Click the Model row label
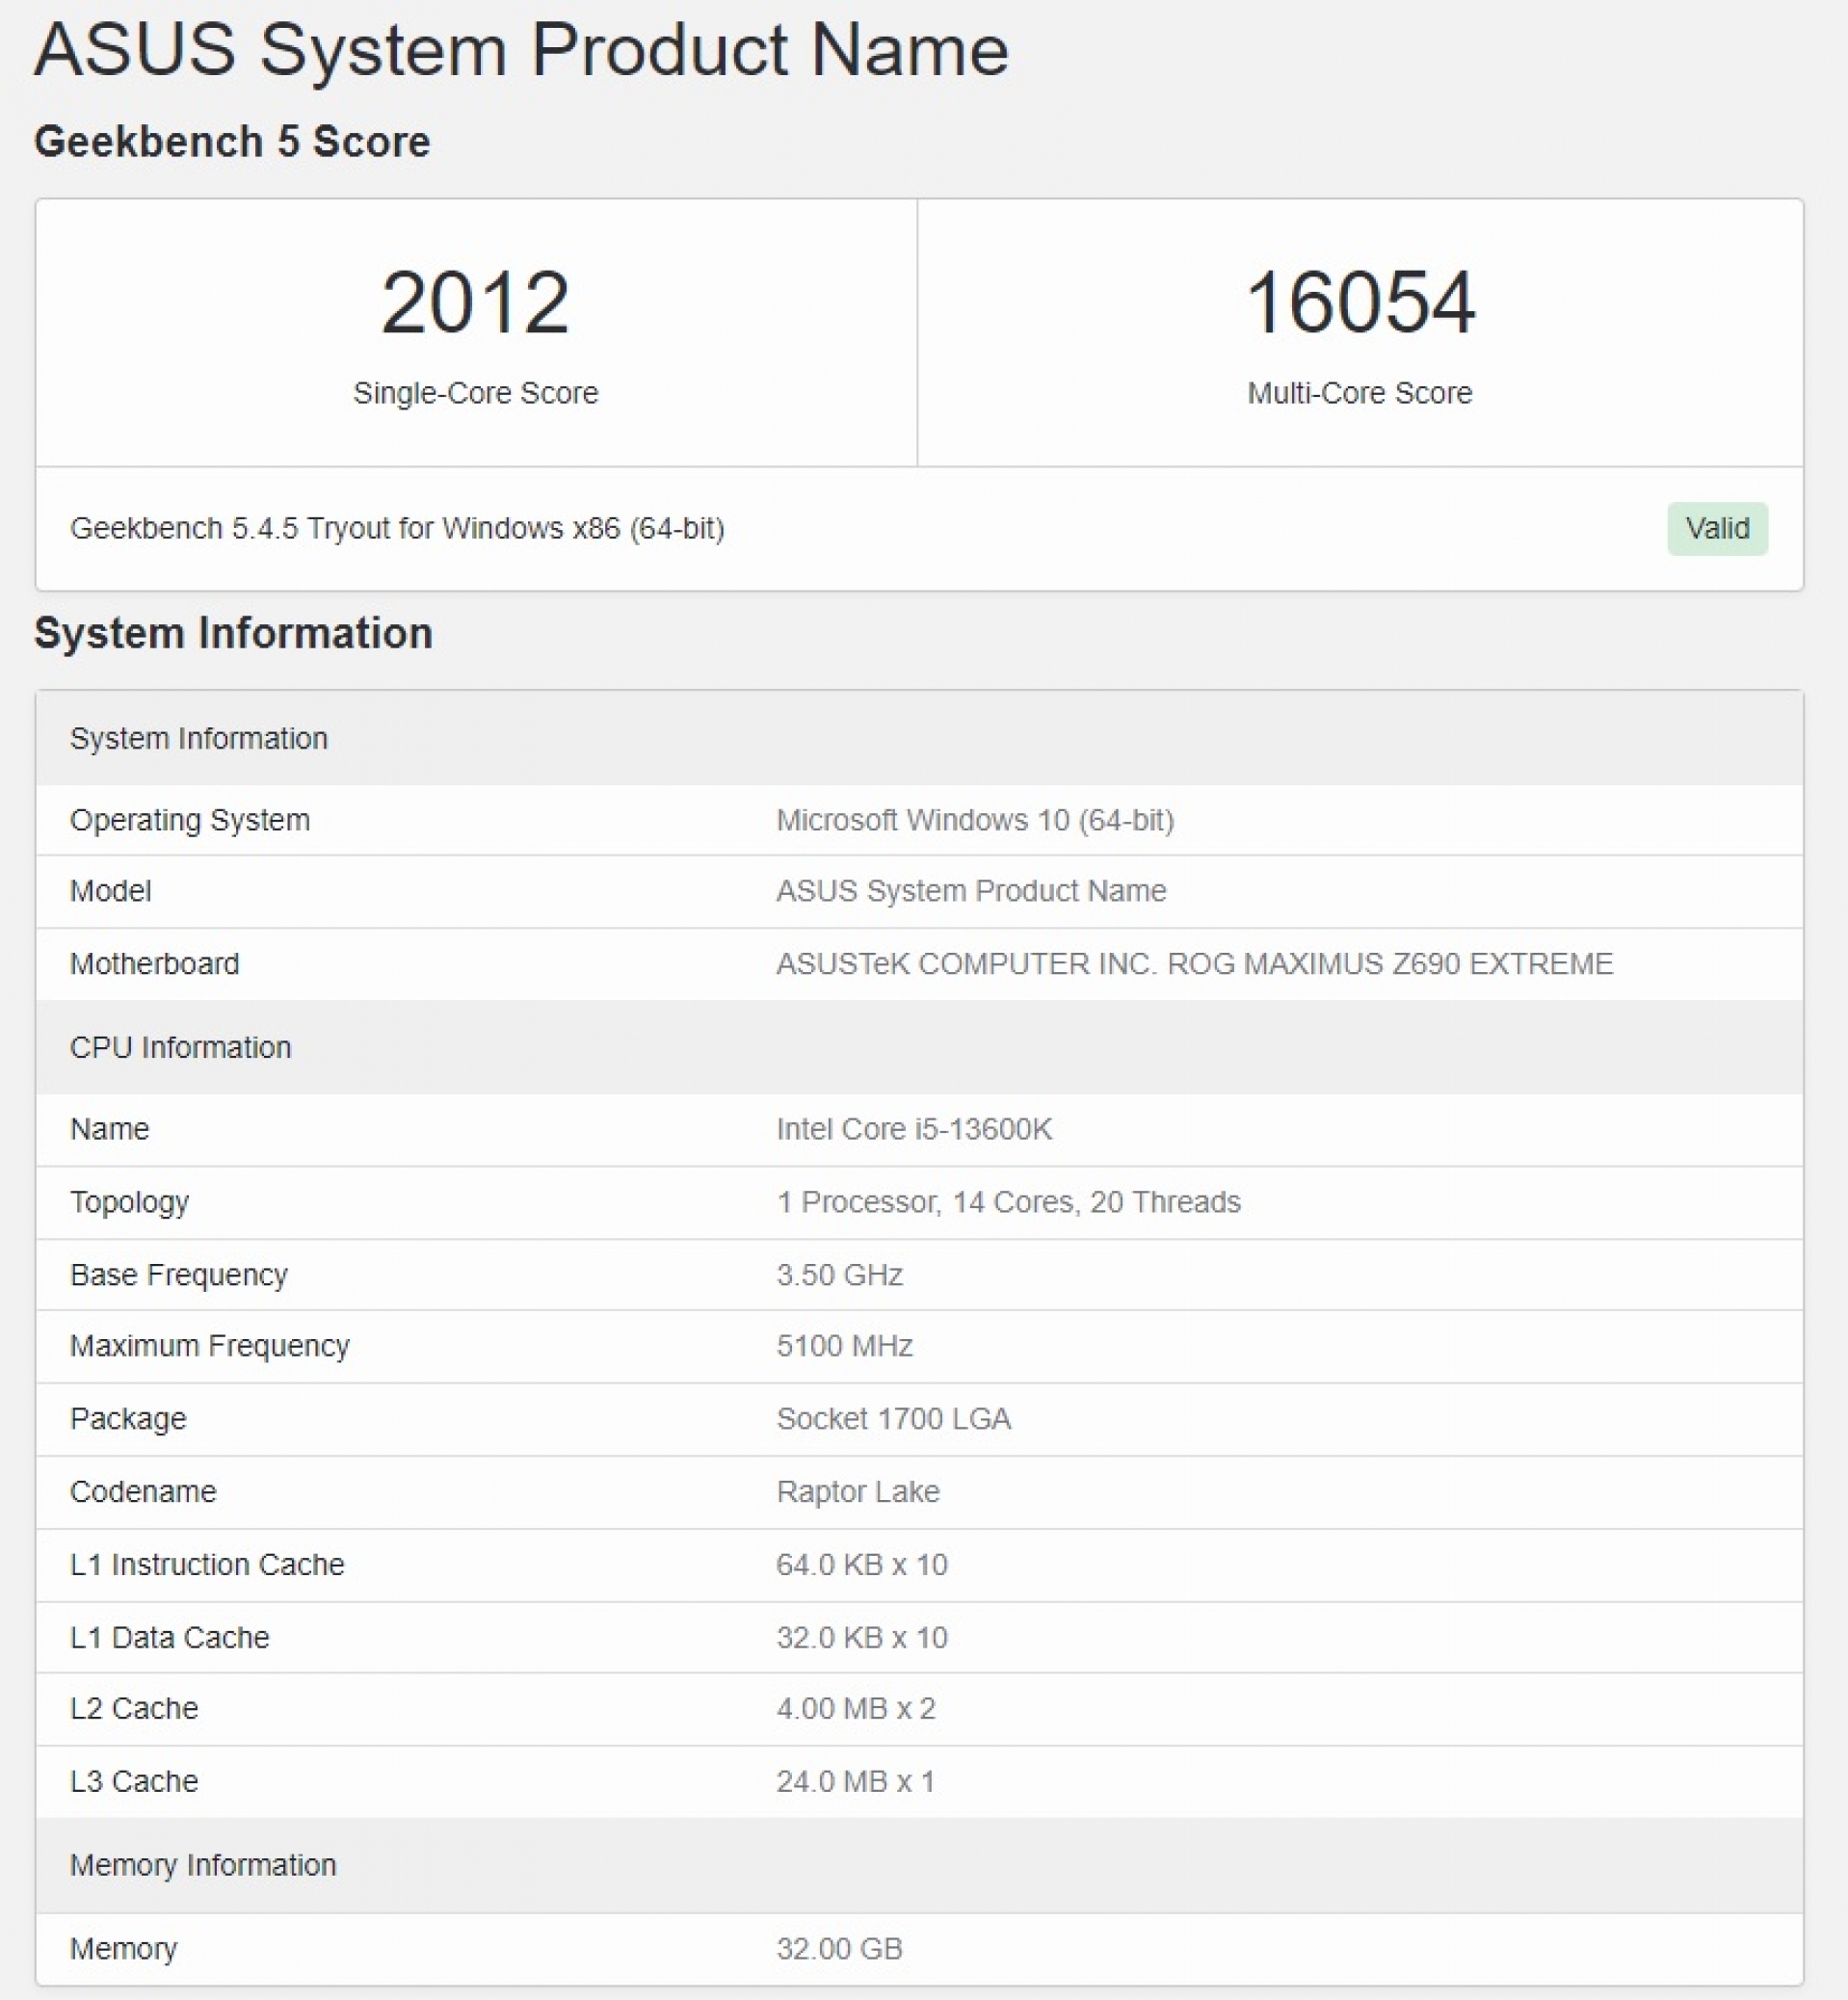Viewport: 1848px width, 2000px height. [110, 891]
